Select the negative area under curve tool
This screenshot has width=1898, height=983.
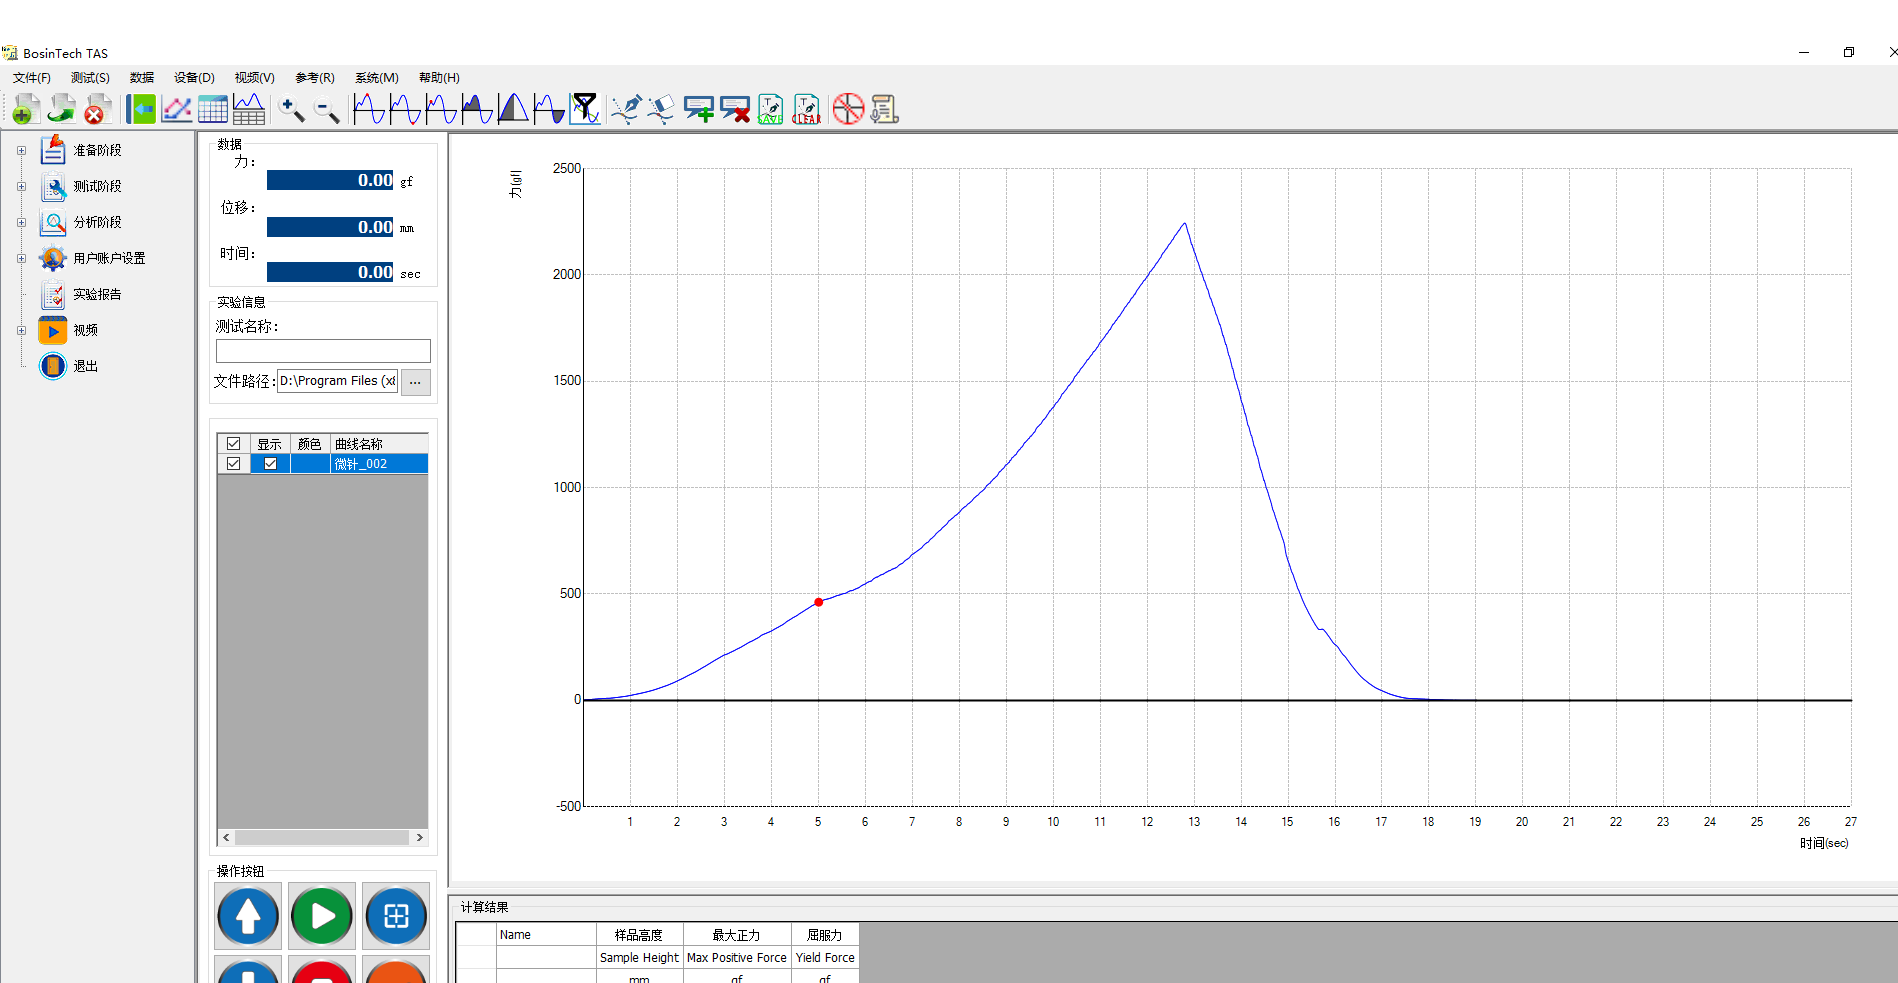pos(549,109)
